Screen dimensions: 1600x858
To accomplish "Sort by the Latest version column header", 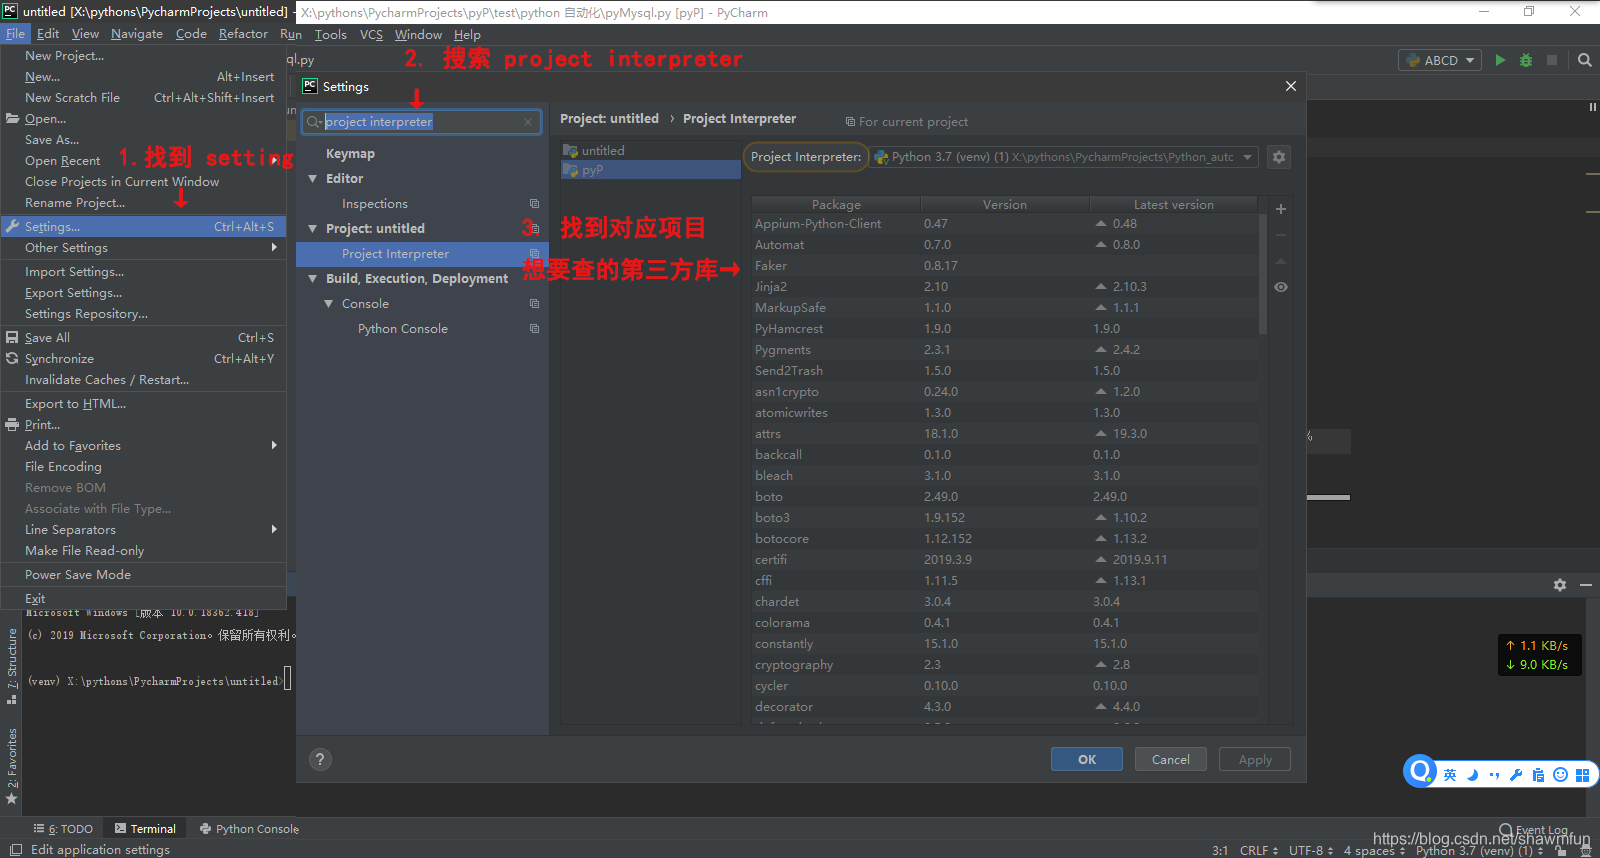I will [1173, 204].
